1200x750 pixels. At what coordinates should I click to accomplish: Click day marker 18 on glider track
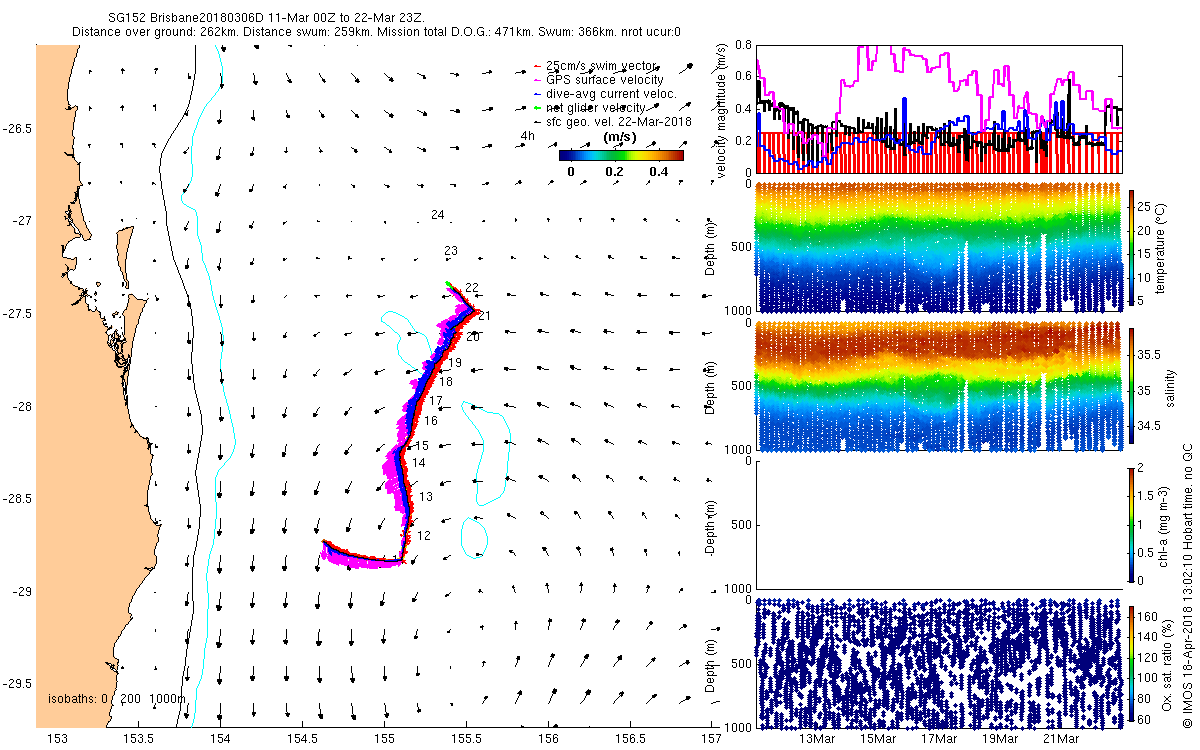[446, 382]
